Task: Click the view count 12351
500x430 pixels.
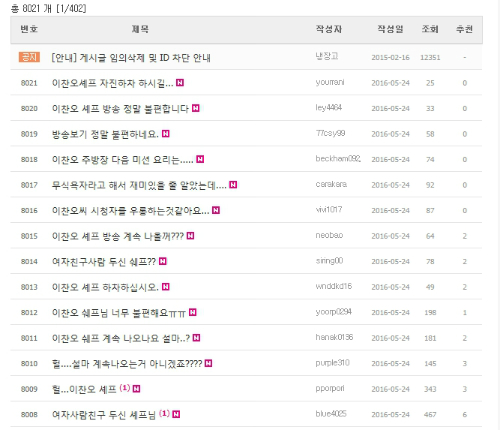Action: (430, 57)
